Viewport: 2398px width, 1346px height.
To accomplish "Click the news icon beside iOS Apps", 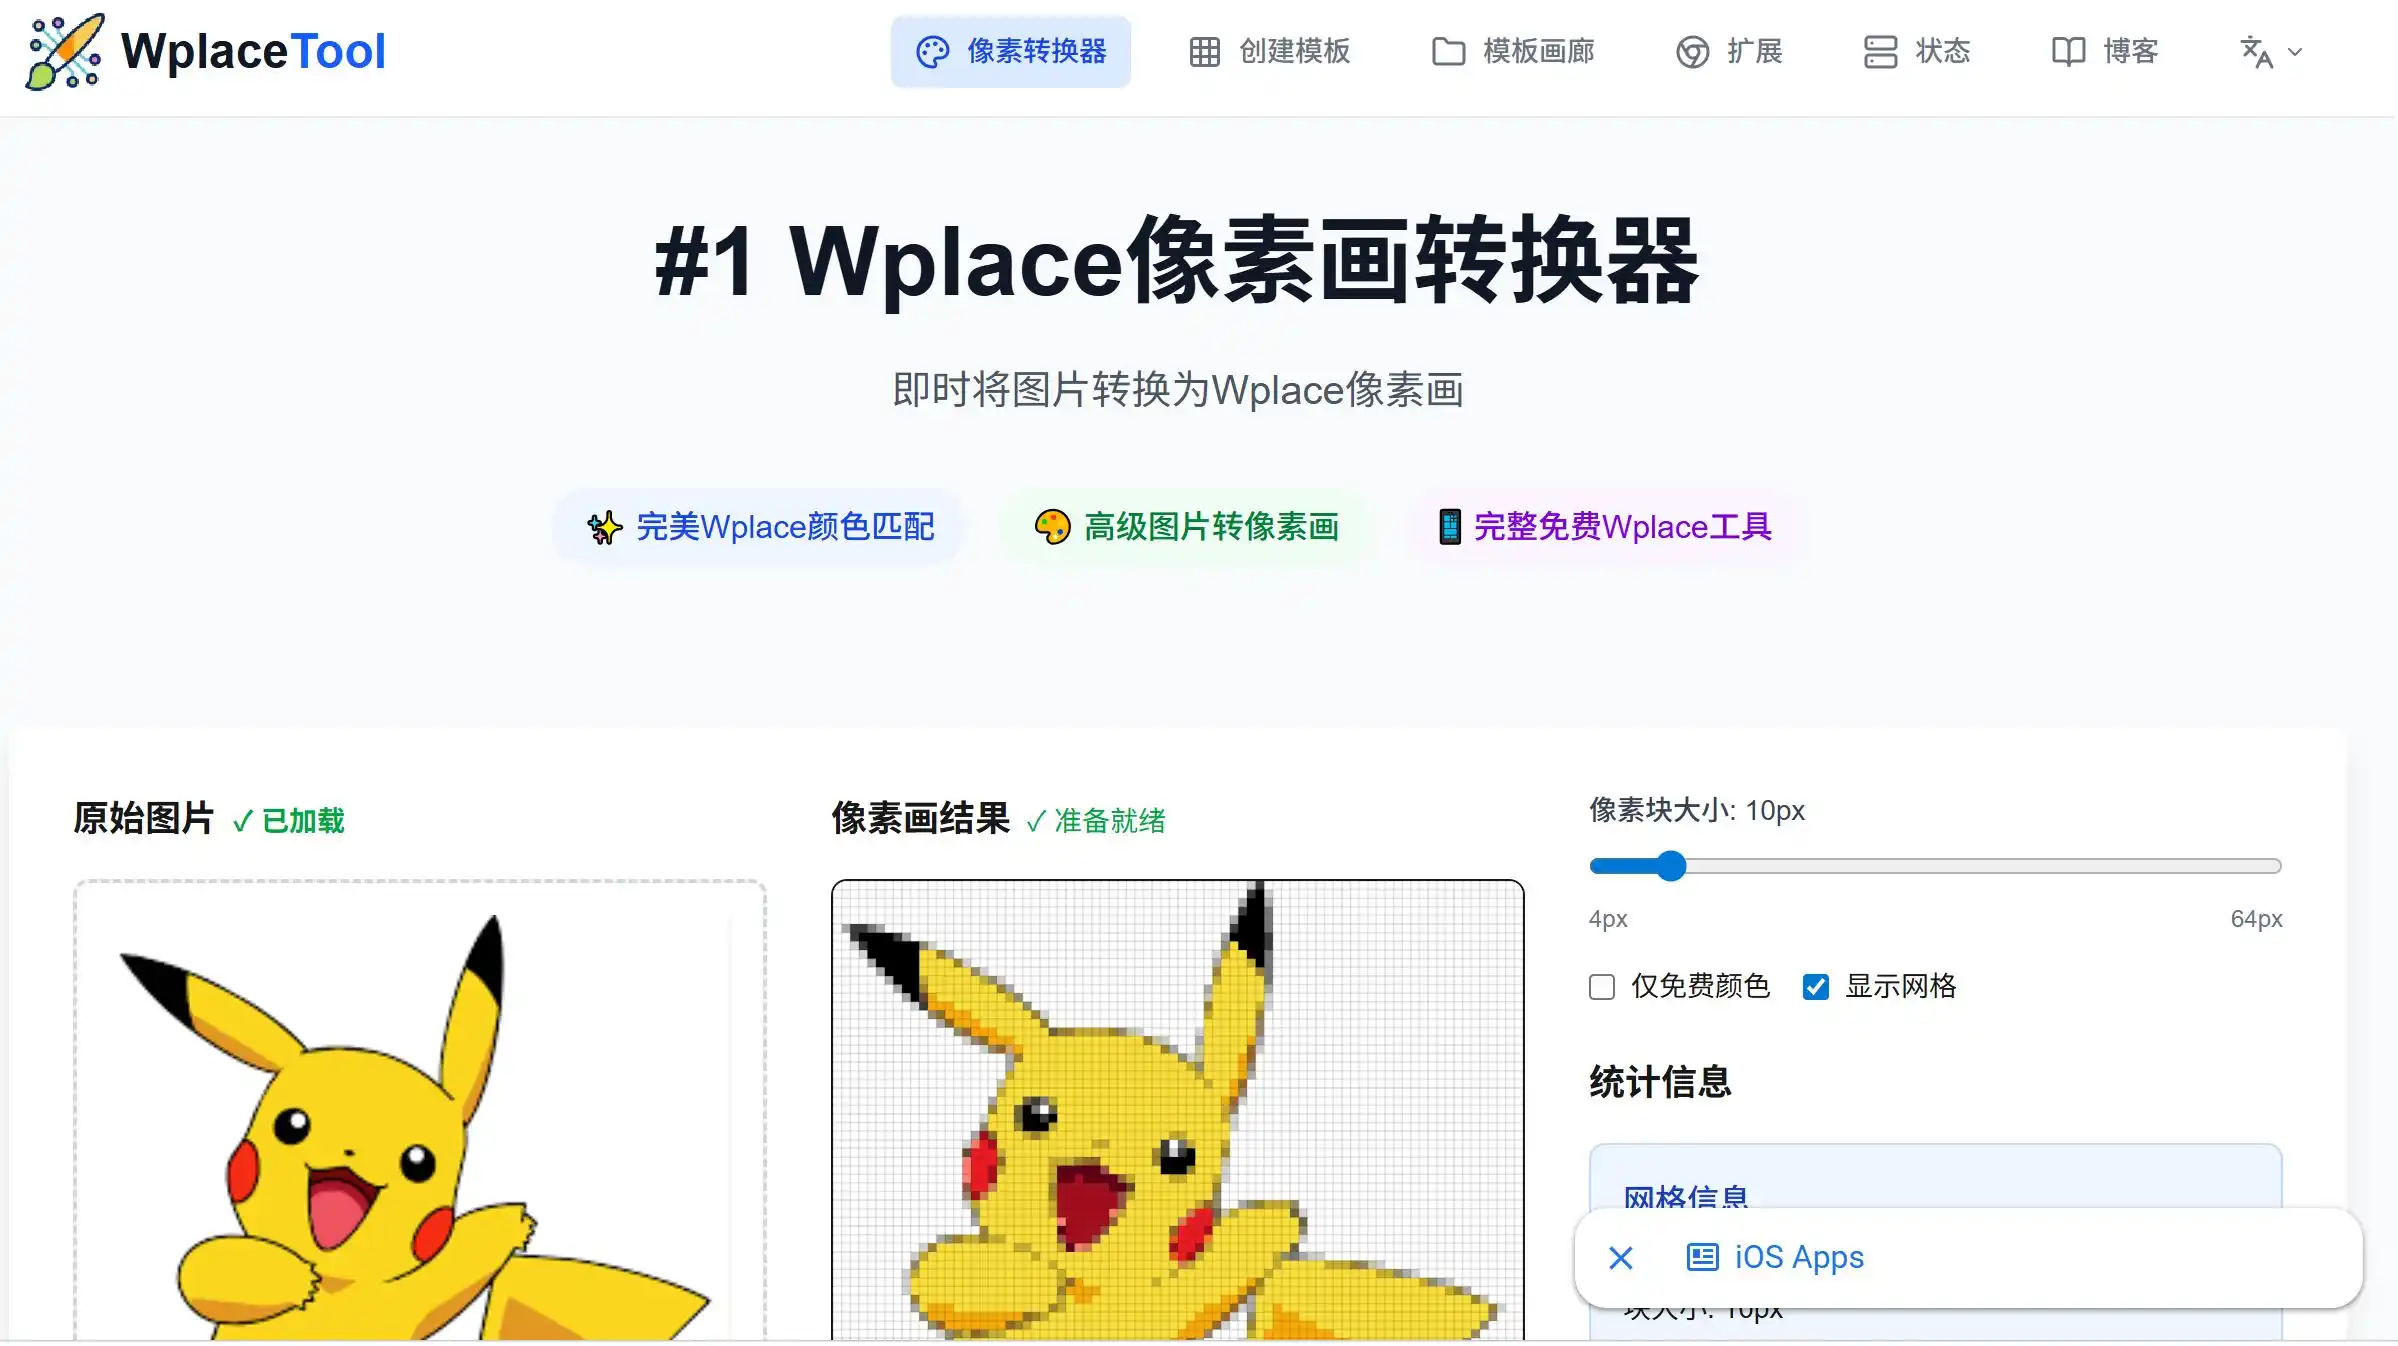I will pyautogui.click(x=1703, y=1257).
